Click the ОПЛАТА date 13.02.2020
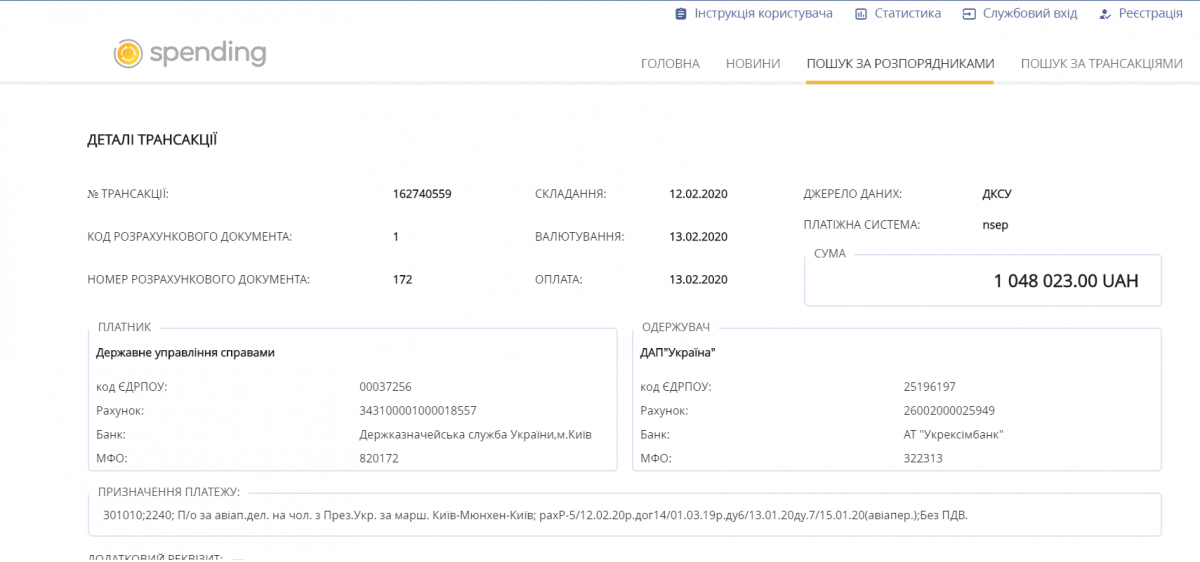The image size is (1200, 562). (x=698, y=280)
